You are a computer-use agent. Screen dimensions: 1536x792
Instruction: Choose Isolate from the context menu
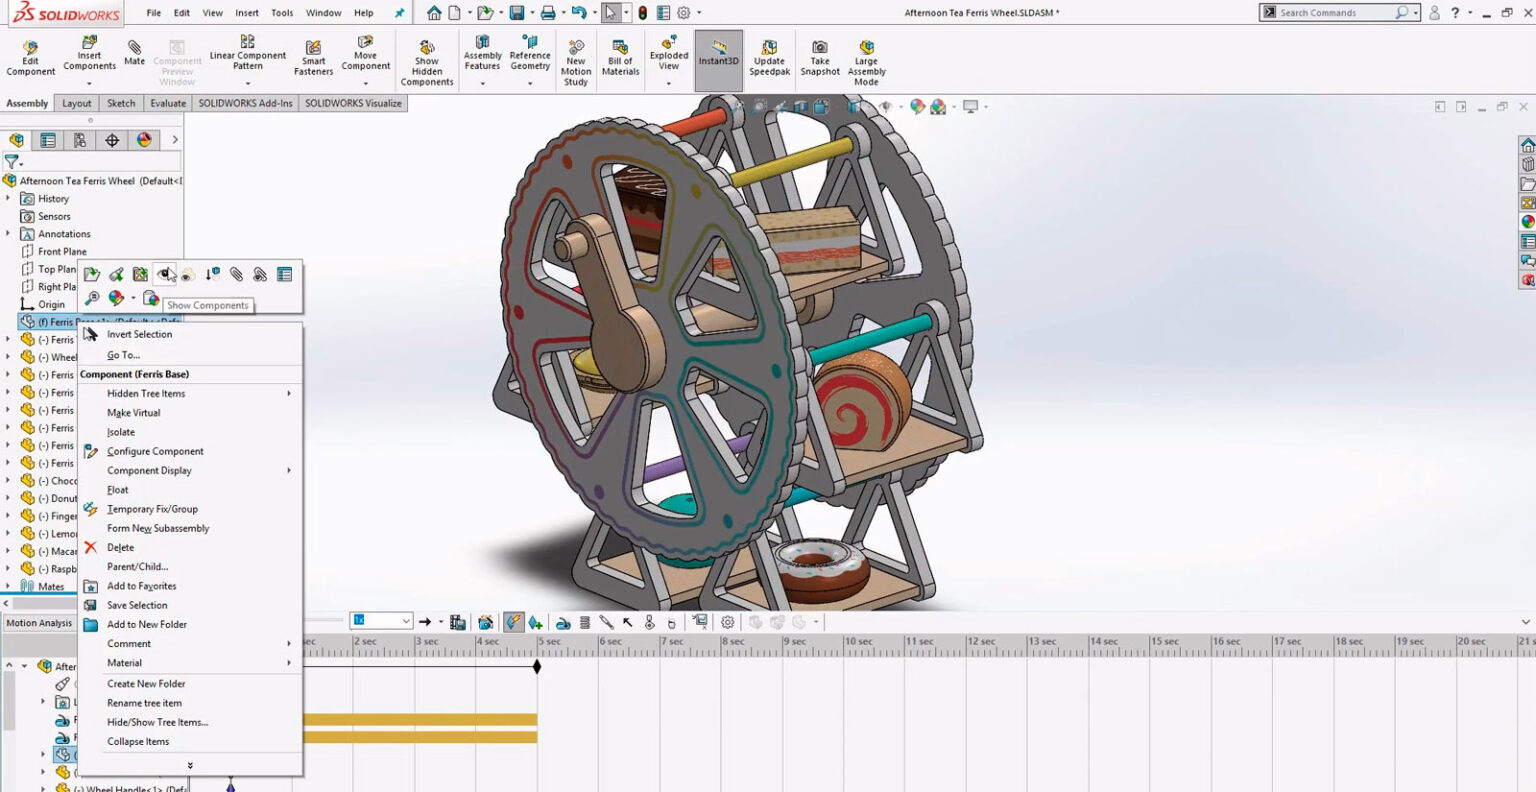click(x=120, y=431)
